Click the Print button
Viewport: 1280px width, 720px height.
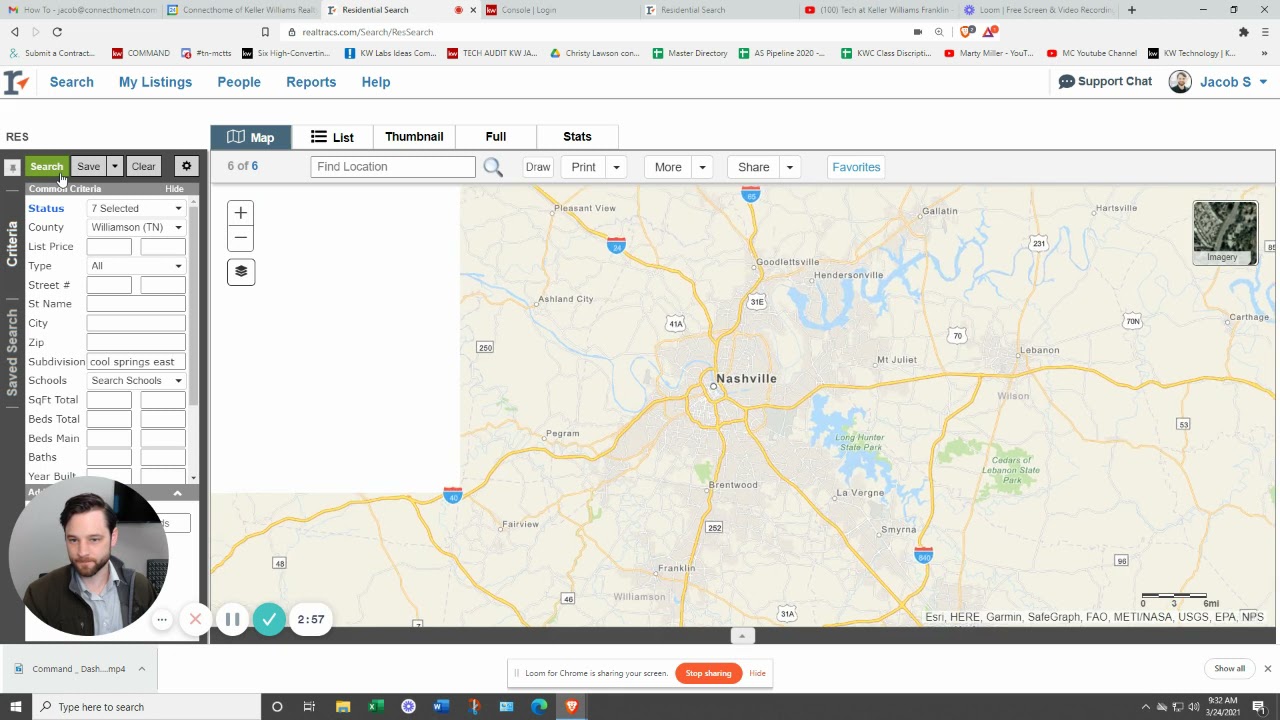[584, 167]
